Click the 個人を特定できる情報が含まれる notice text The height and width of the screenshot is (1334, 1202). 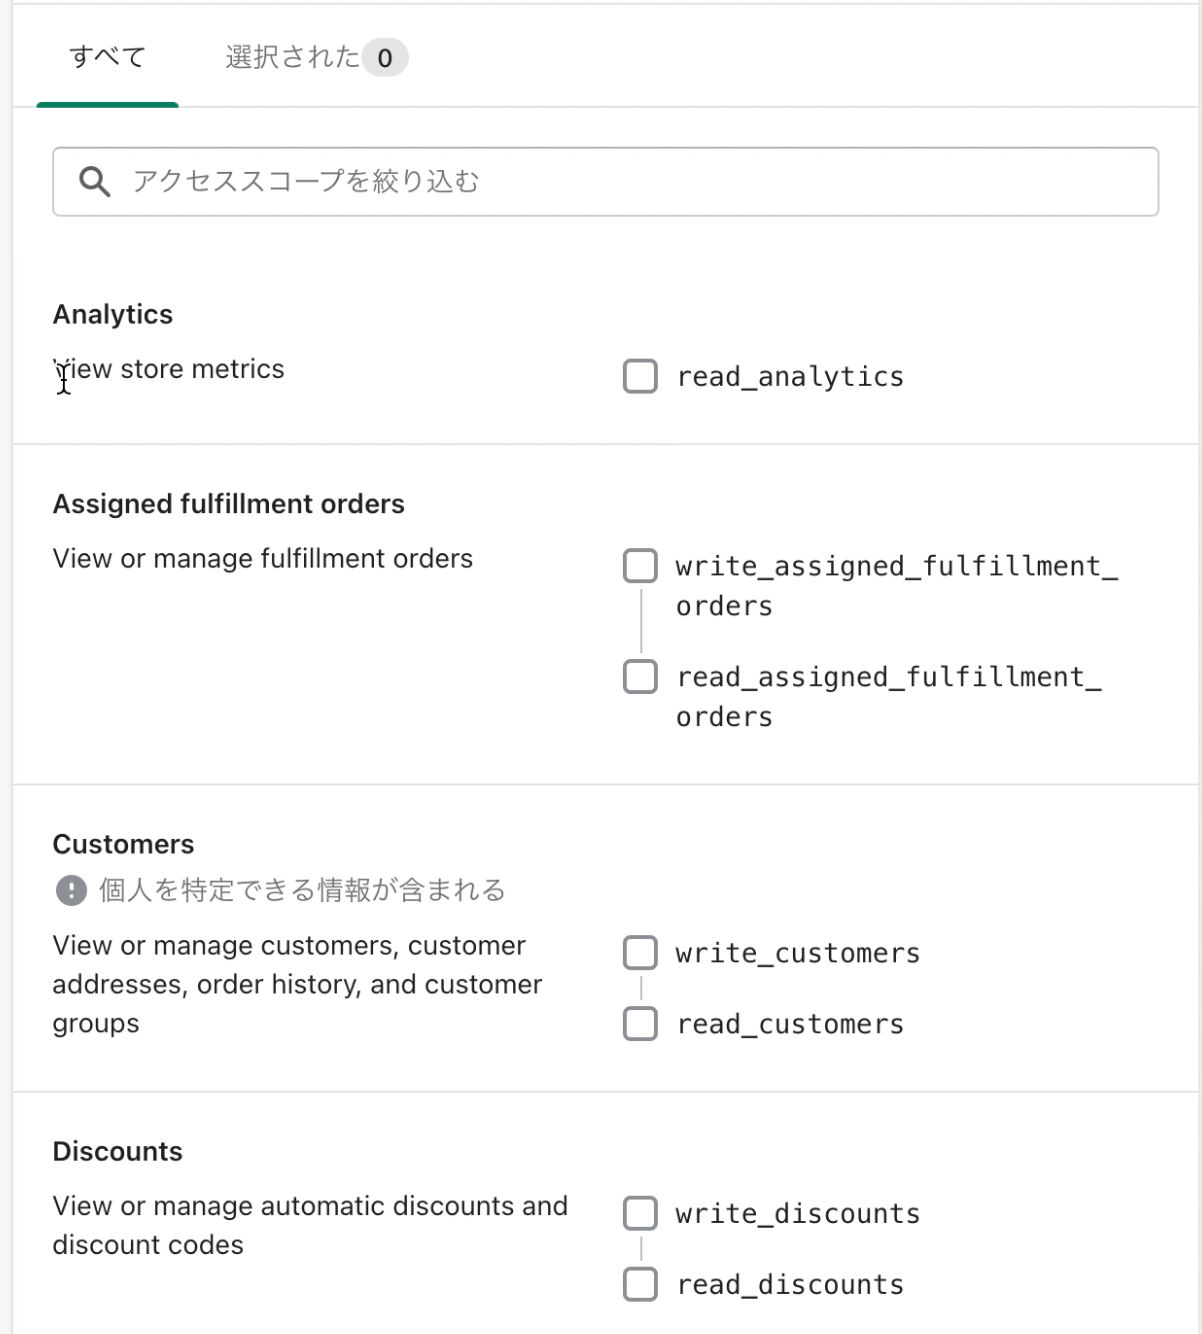coord(302,890)
